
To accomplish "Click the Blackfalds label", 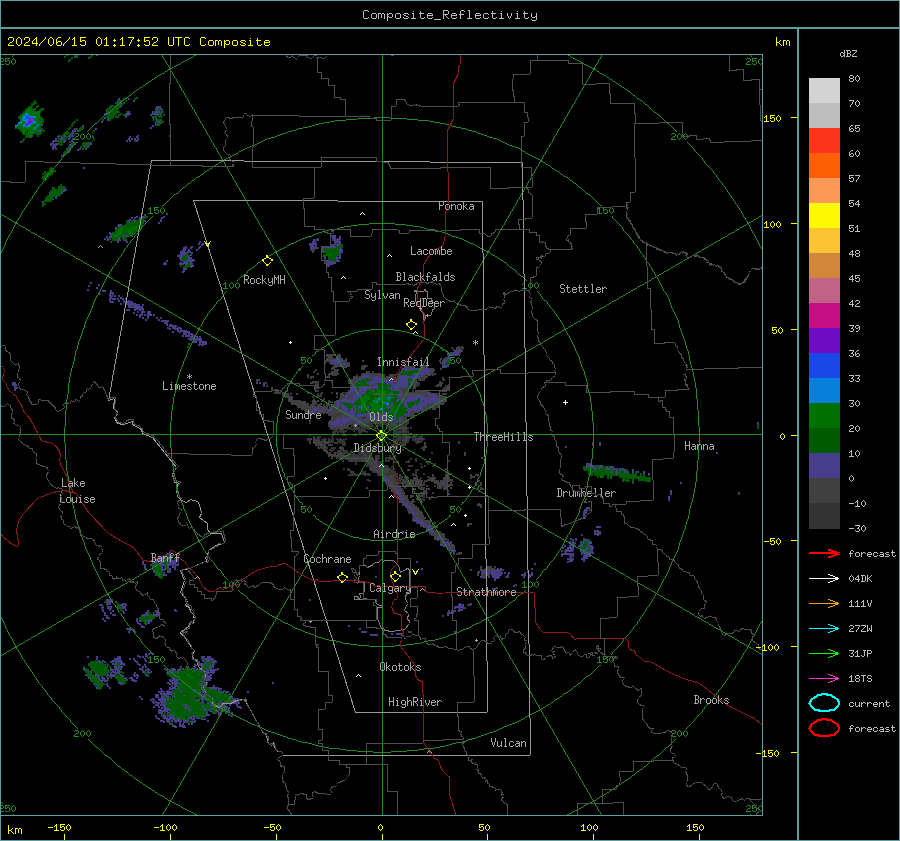I will click(425, 277).
